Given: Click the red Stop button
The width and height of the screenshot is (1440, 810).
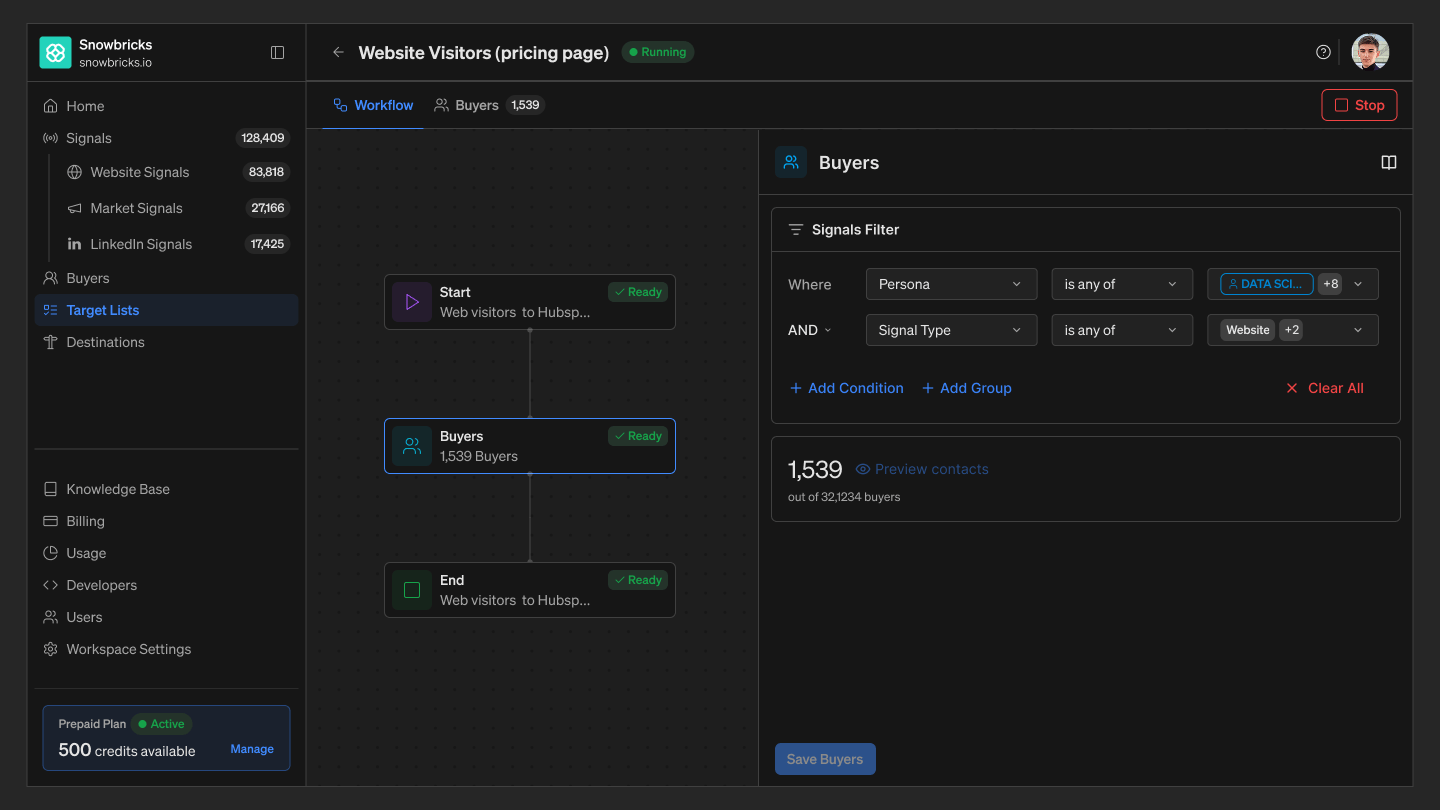Looking at the screenshot, I should click(1359, 105).
